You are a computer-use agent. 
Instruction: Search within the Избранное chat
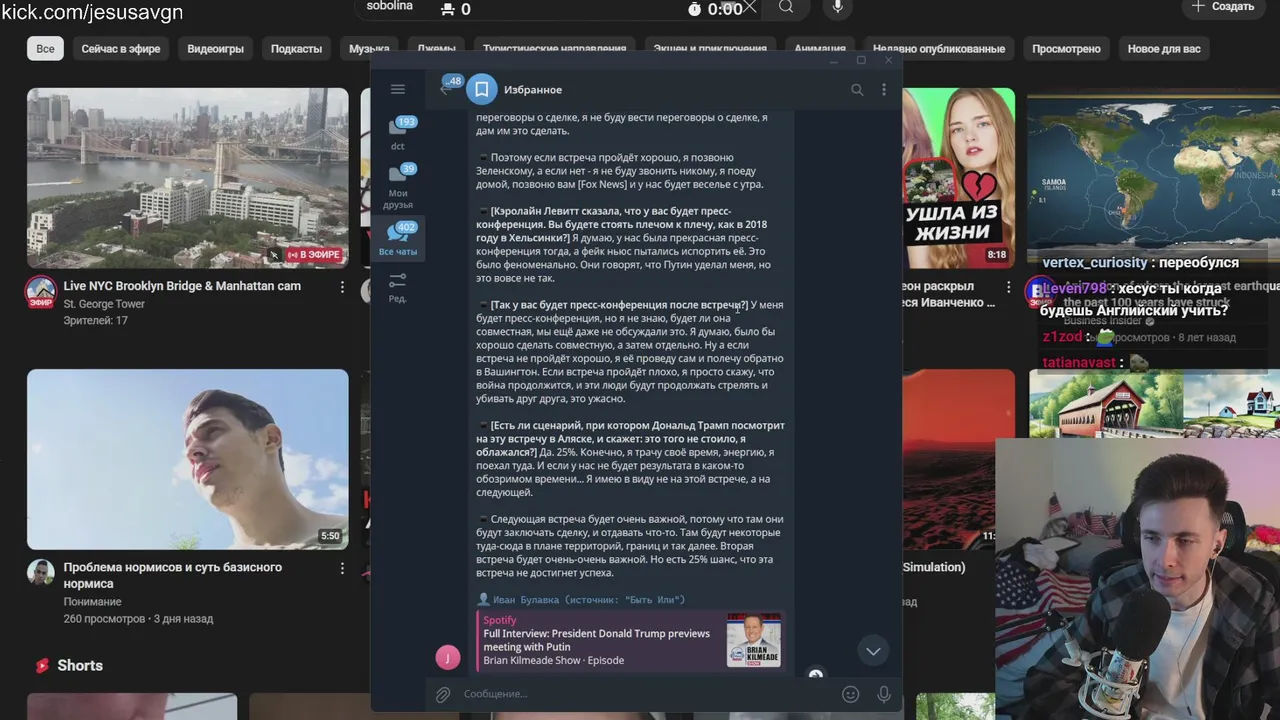[x=857, y=90]
